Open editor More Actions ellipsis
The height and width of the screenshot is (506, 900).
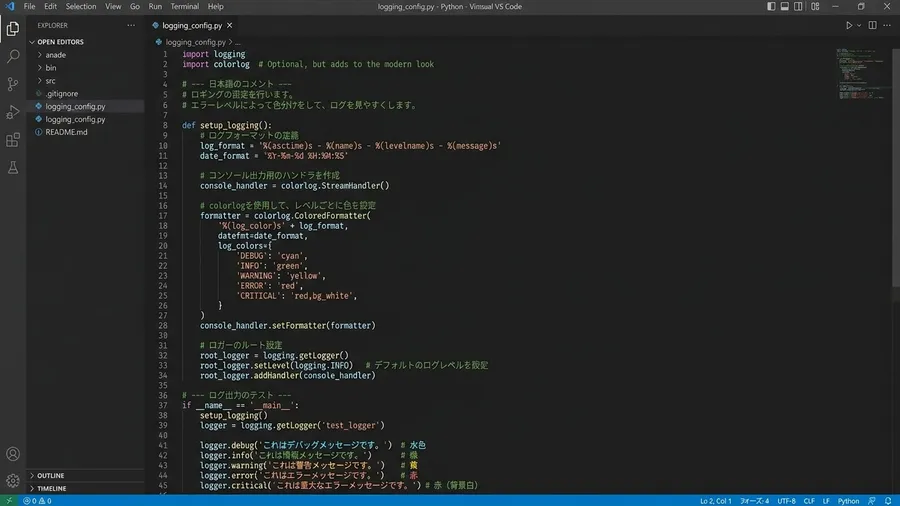[x=887, y=25]
